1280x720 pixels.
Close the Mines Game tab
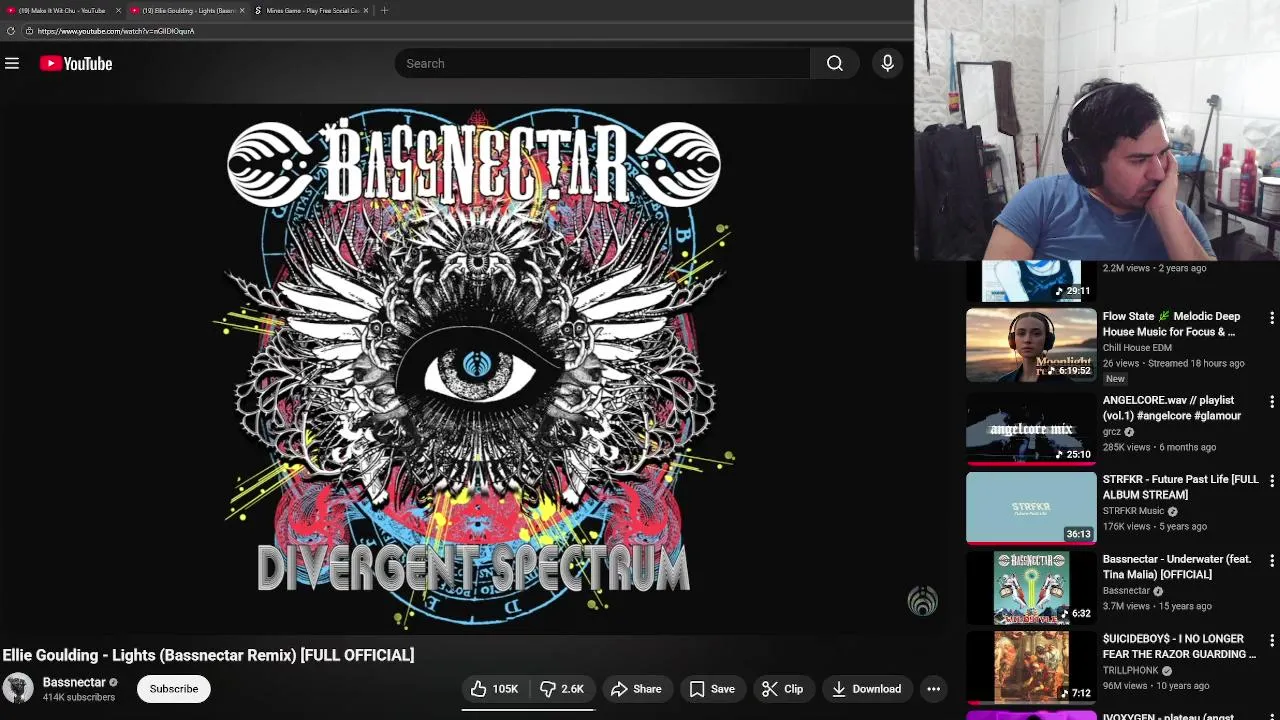coord(366,10)
